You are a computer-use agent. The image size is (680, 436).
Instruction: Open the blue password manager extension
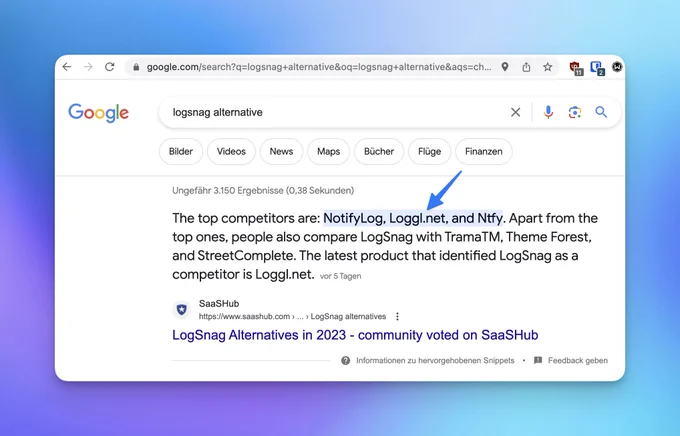click(598, 68)
